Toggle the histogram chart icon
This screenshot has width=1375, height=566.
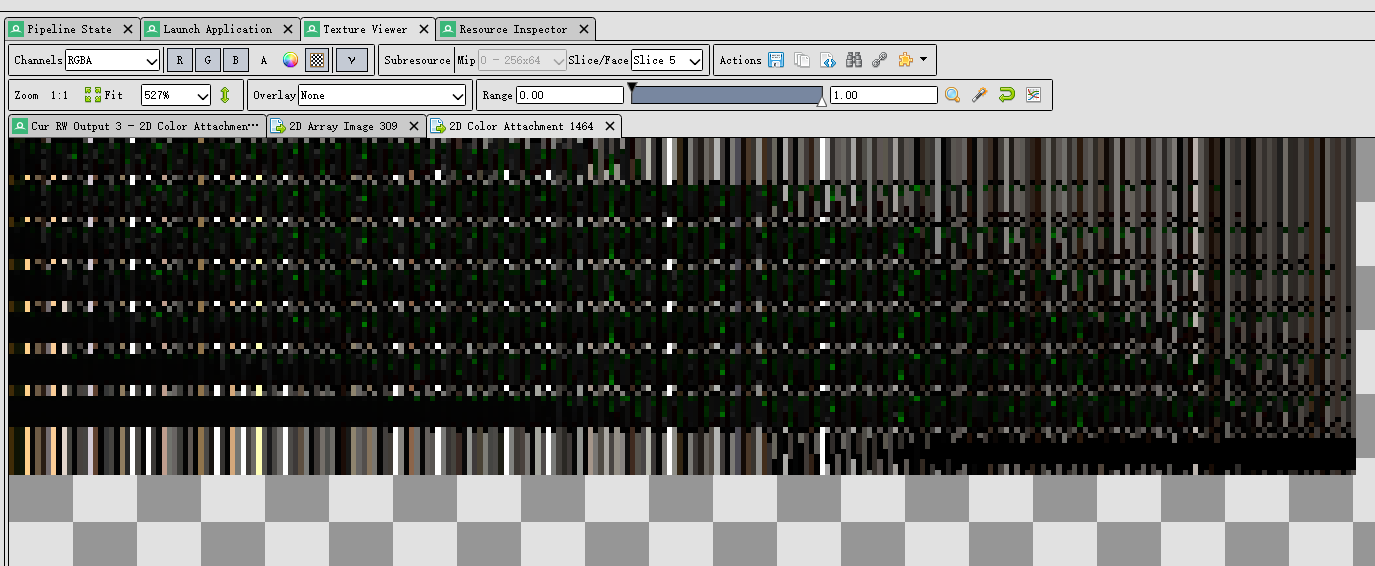coord(1033,95)
